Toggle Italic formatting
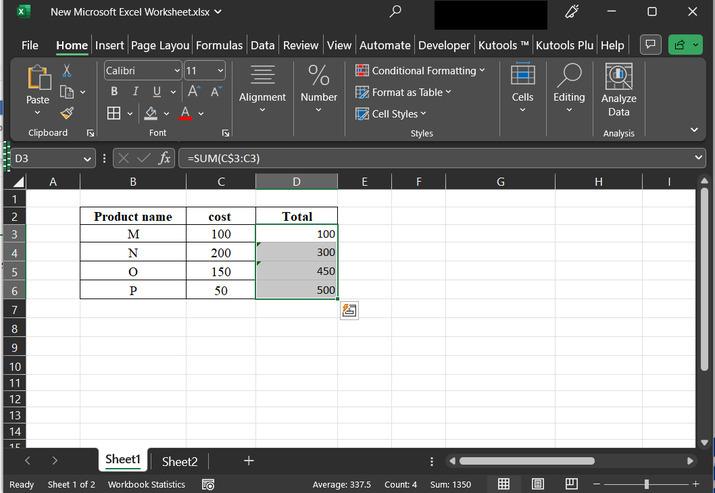This screenshot has width=715, height=493. 134,92
